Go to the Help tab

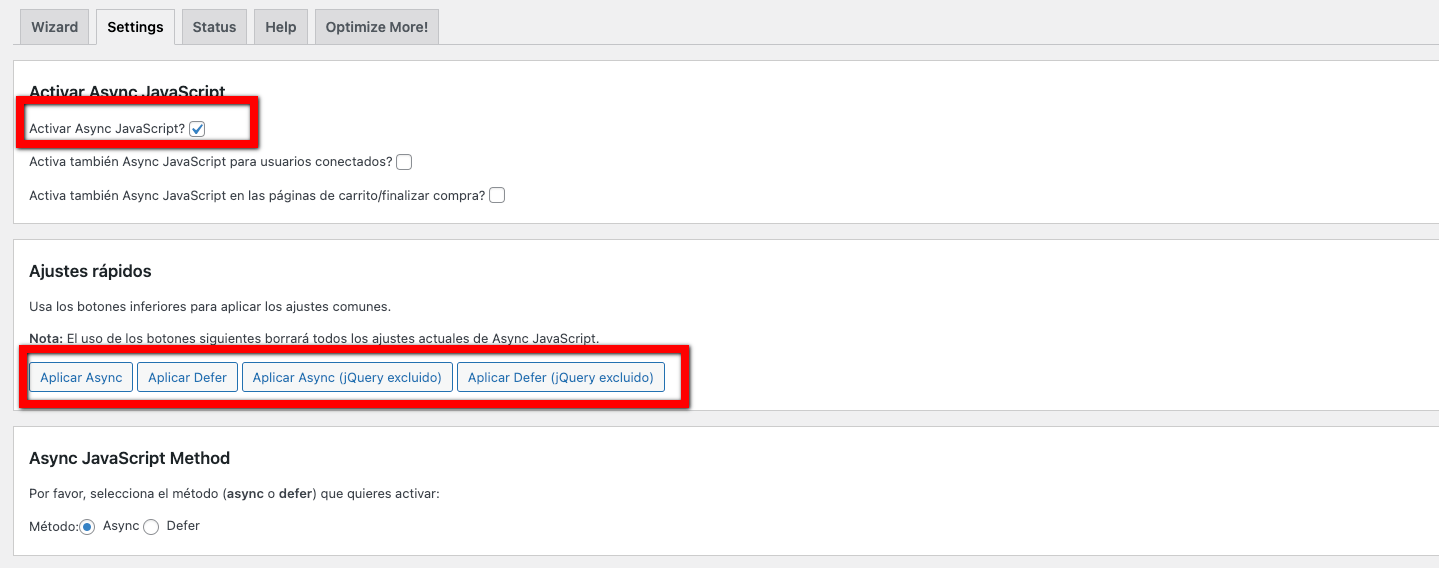pyautogui.click(x=281, y=27)
